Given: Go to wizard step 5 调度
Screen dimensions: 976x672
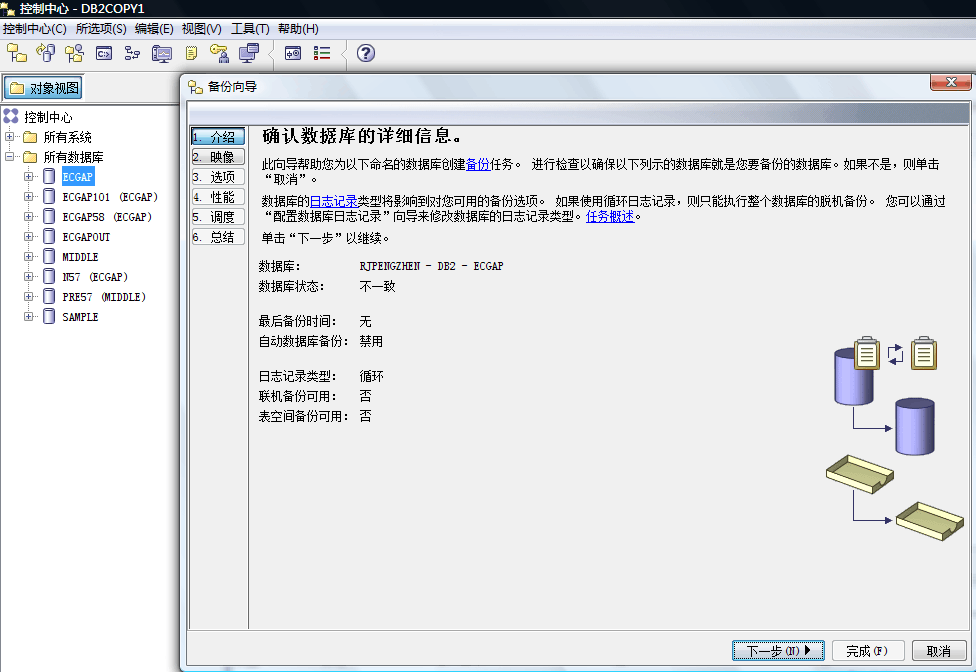Looking at the screenshot, I should [218, 217].
